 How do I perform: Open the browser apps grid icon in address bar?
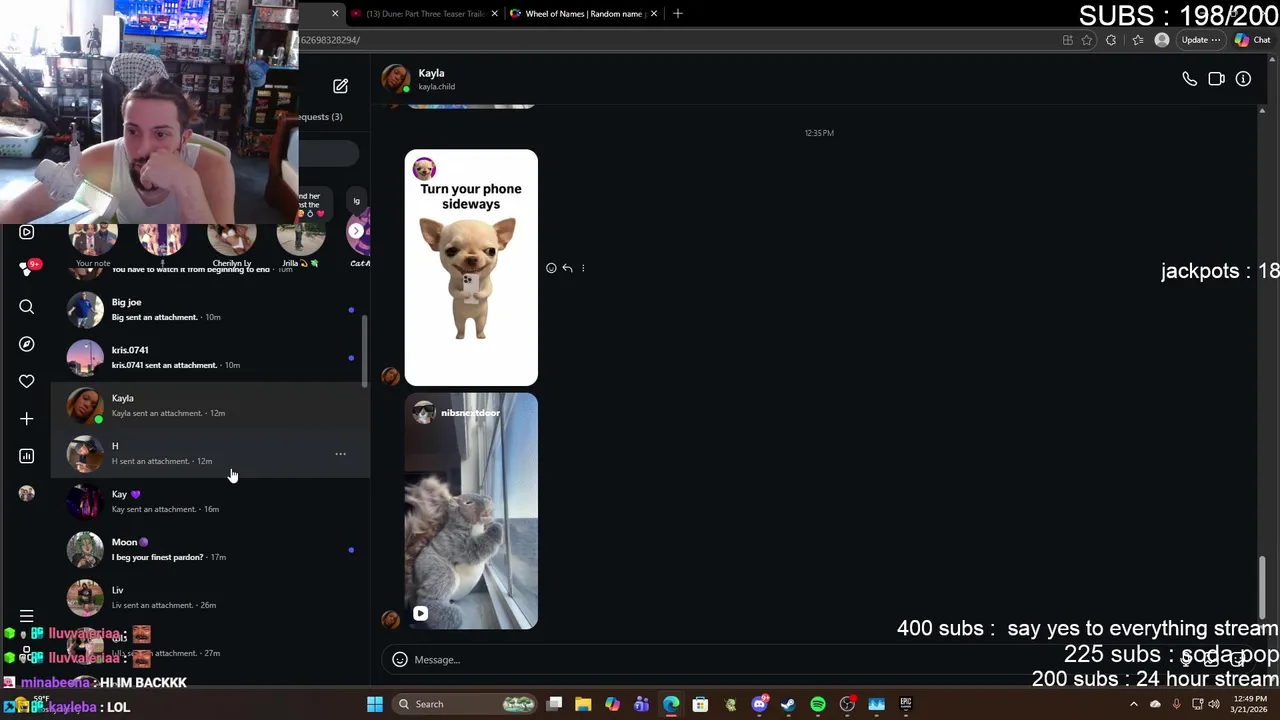click(1067, 40)
